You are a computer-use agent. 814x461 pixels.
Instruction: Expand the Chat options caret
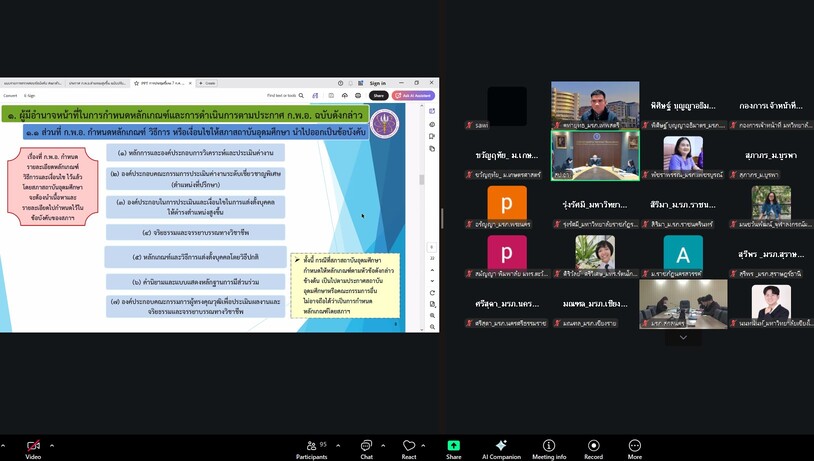383,445
